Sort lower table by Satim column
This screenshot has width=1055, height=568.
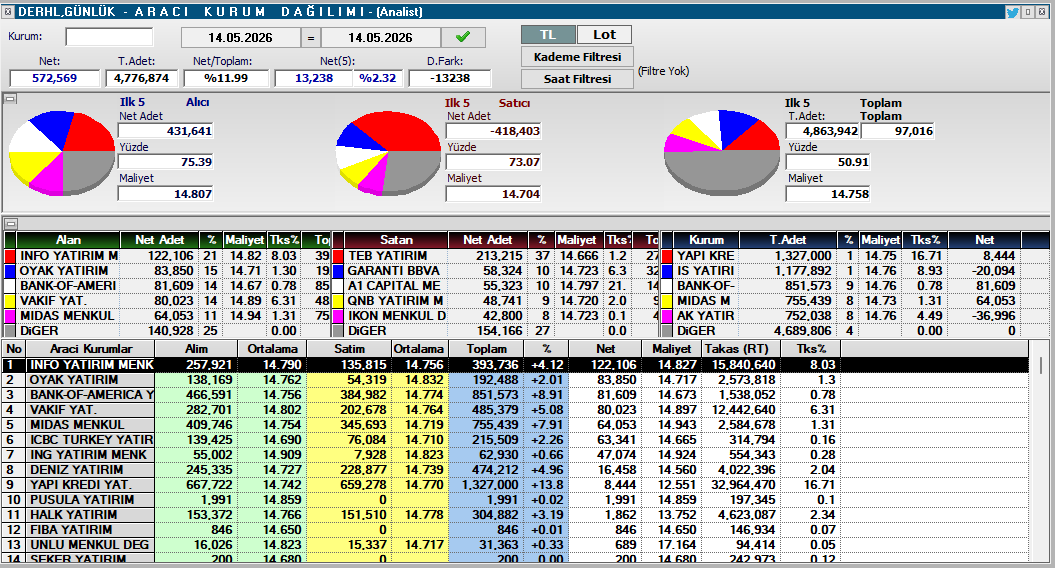(349, 349)
